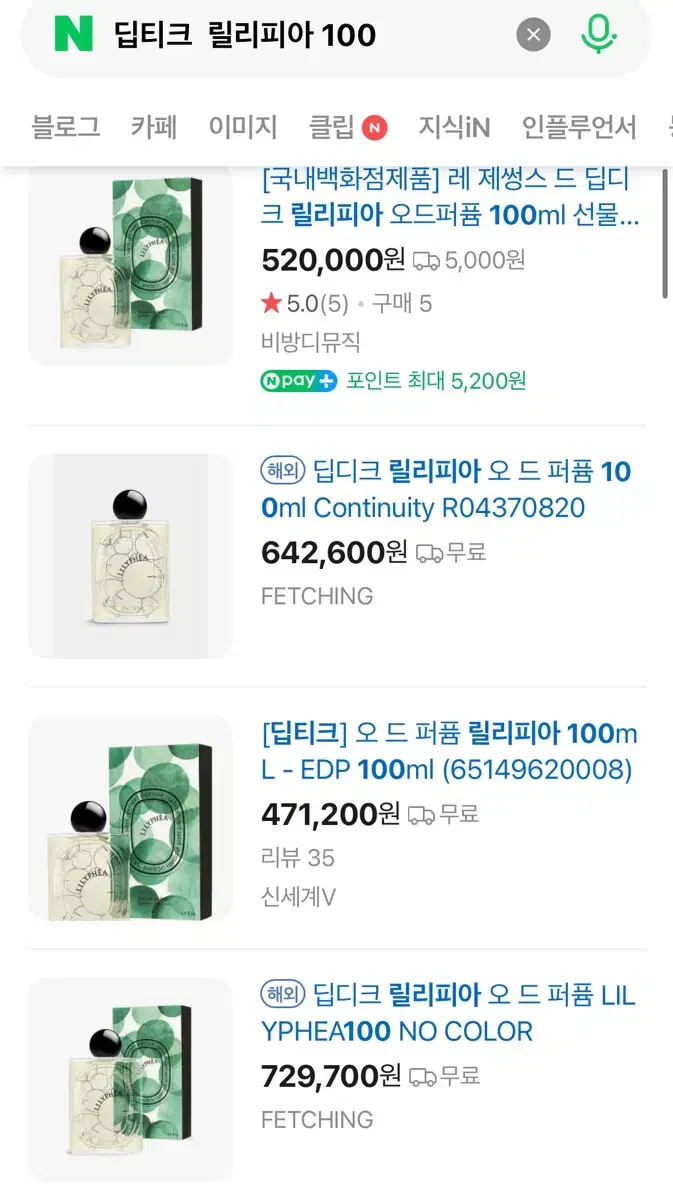Image resolution: width=673 pixels, height=1200 pixels.
Task: Clear the search text with X button
Action: (533, 35)
